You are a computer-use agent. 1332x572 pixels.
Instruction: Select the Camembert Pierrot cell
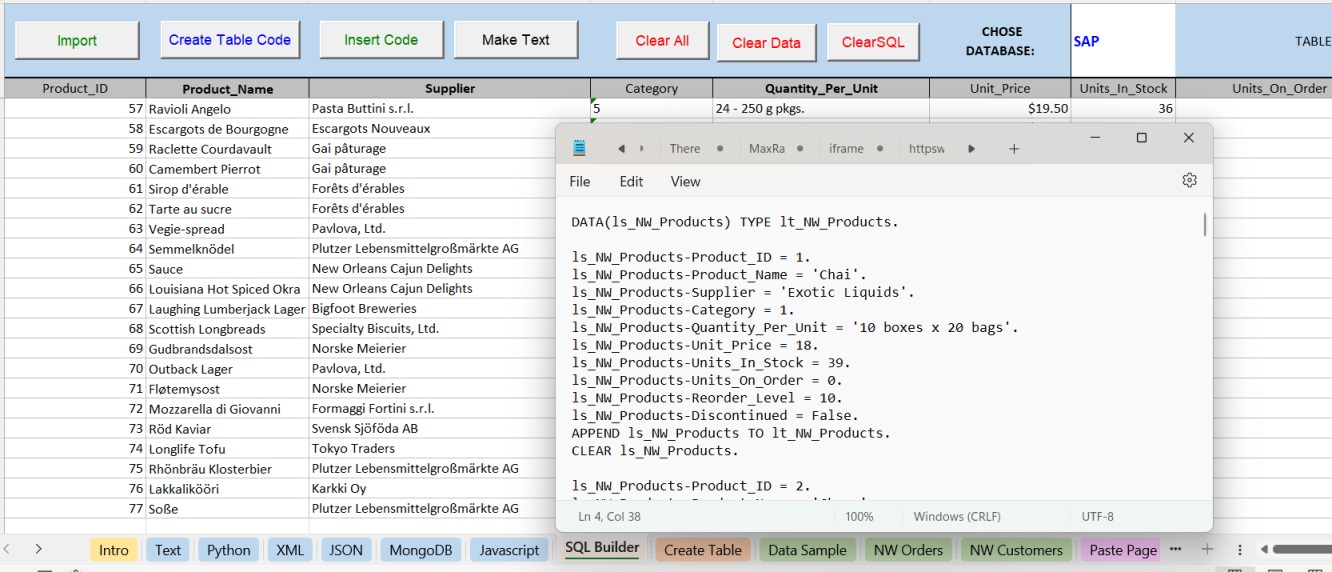(228, 169)
